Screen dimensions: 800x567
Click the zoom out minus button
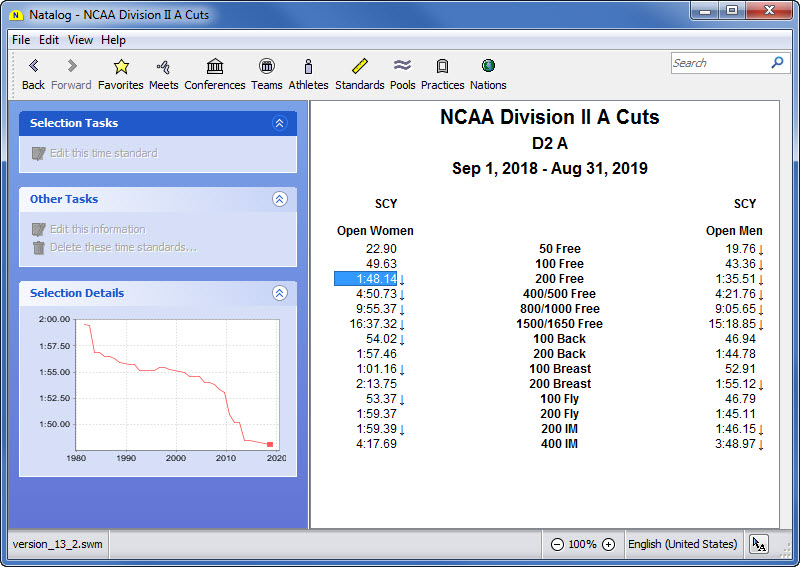(x=557, y=545)
